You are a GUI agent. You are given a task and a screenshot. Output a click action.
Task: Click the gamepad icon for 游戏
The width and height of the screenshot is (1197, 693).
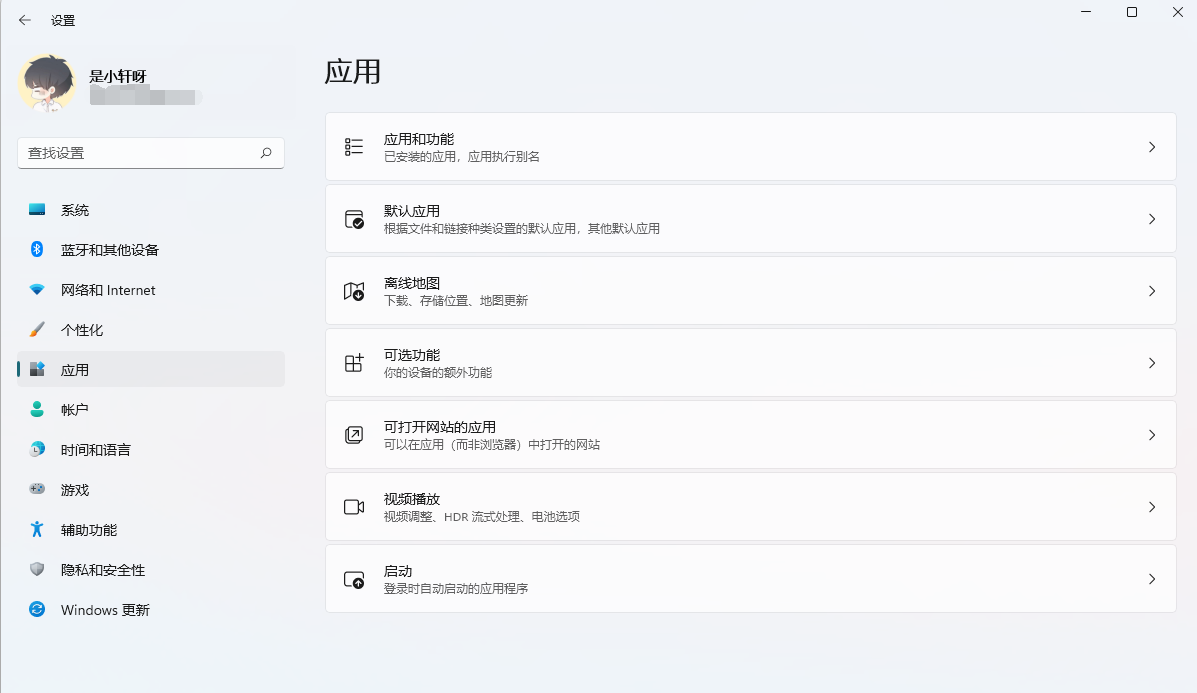37,489
